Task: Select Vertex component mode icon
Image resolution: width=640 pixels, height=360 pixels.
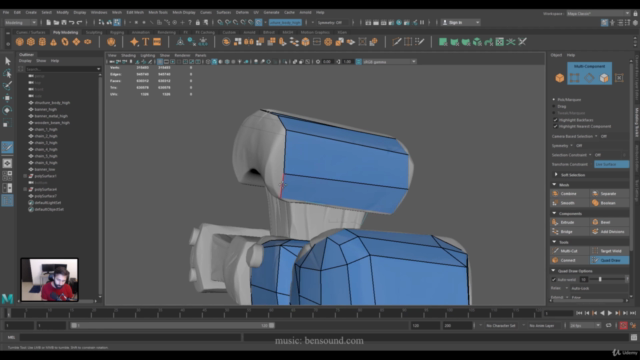Action: (575, 78)
